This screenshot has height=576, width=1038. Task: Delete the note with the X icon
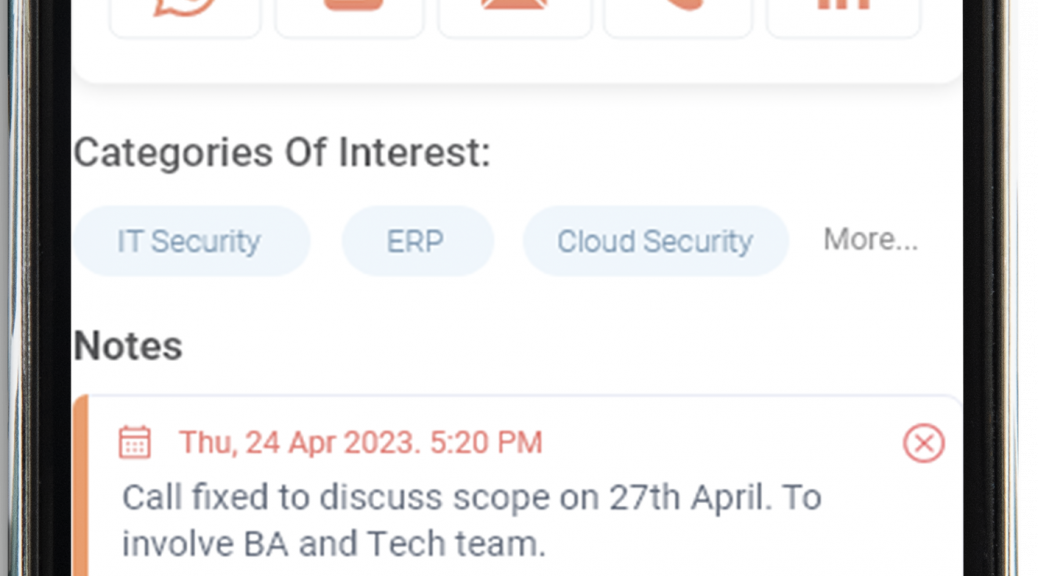923,443
